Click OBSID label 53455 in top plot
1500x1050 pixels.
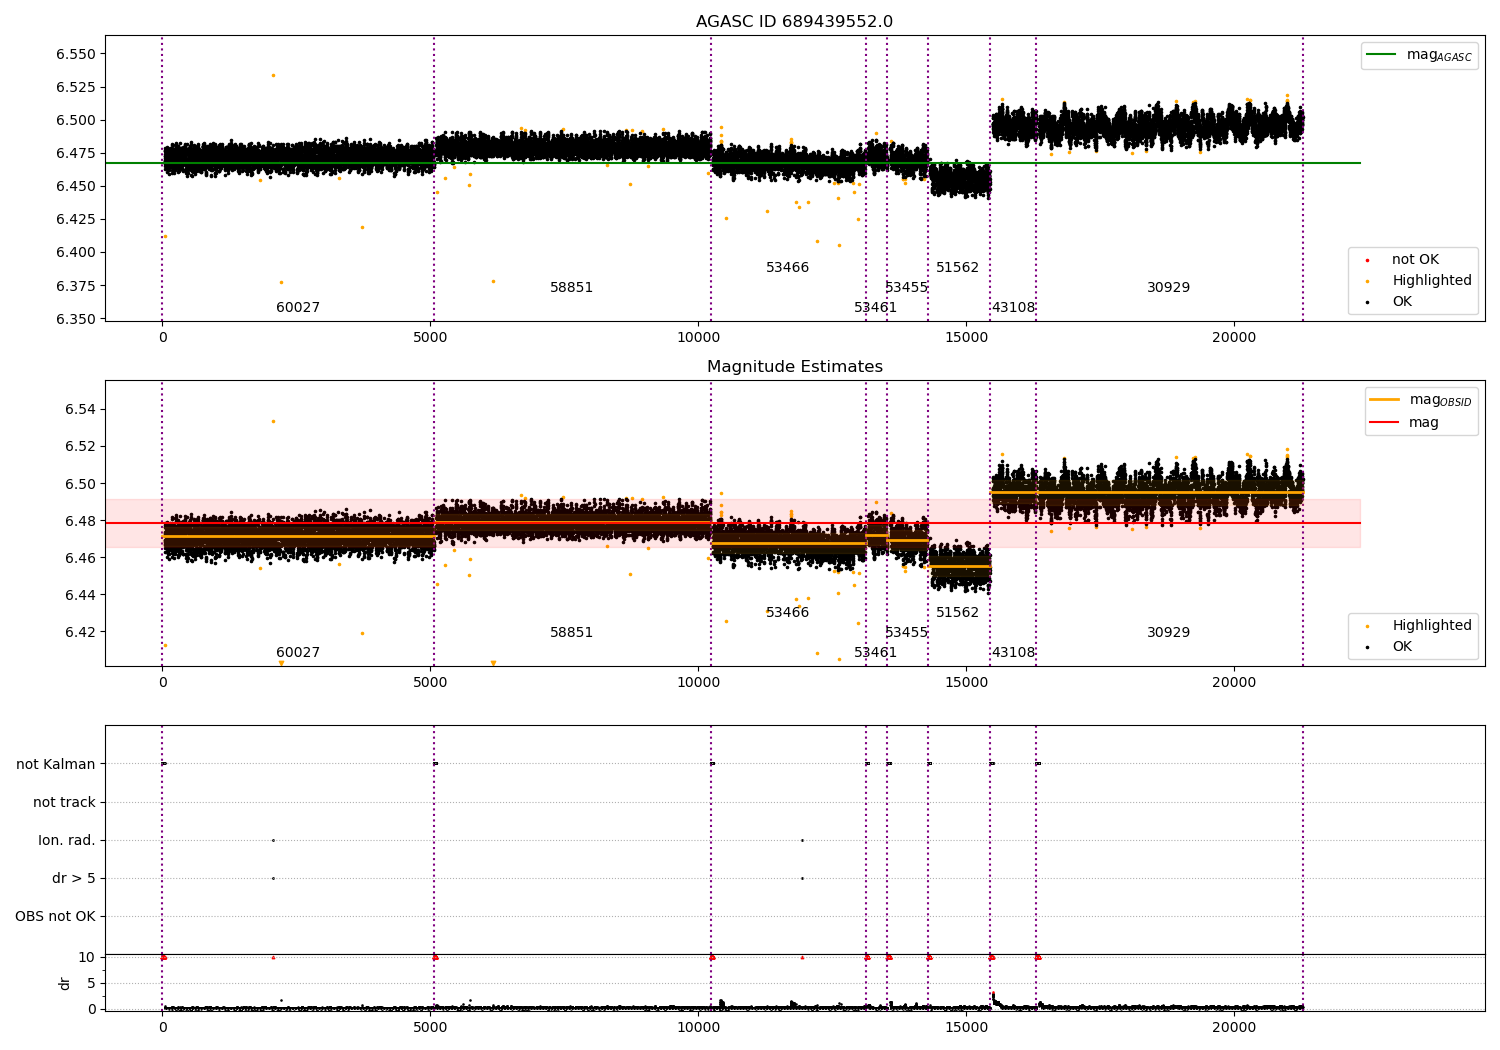pyautogui.click(x=906, y=288)
